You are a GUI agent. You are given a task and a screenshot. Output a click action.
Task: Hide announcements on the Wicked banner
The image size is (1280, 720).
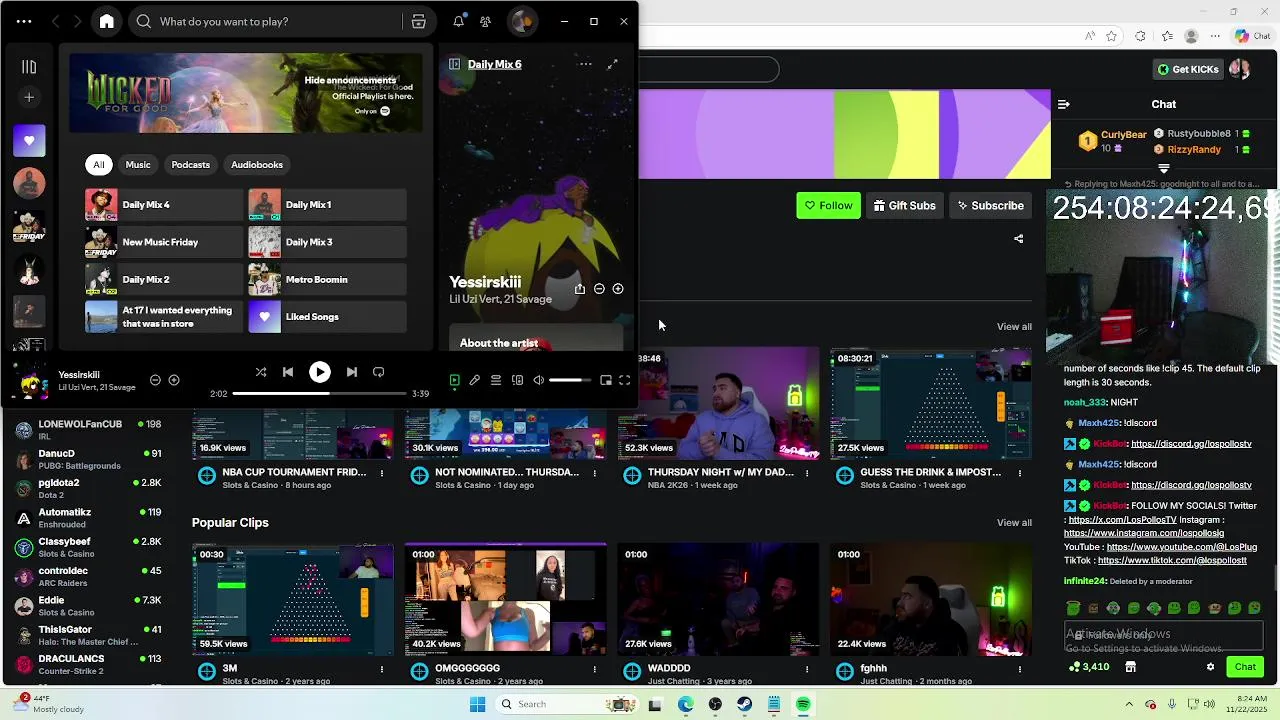click(350, 80)
